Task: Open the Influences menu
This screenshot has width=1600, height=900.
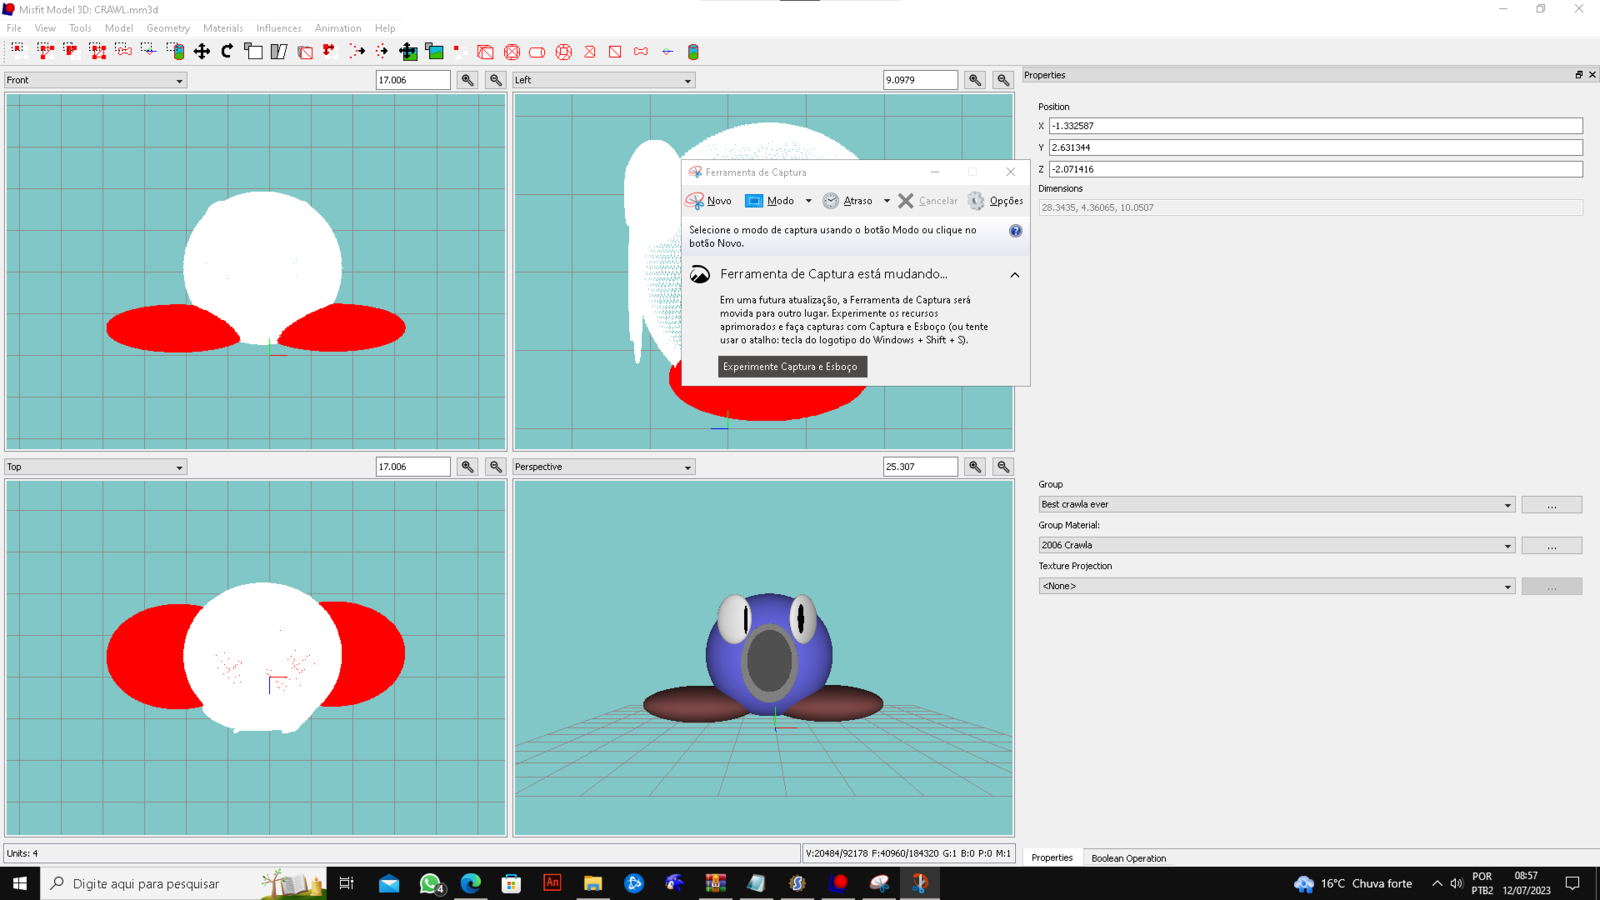Action: pos(279,28)
